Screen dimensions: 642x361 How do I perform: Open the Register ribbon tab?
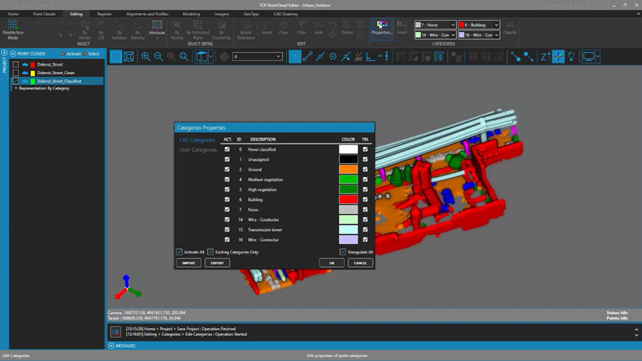(x=104, y=14)
